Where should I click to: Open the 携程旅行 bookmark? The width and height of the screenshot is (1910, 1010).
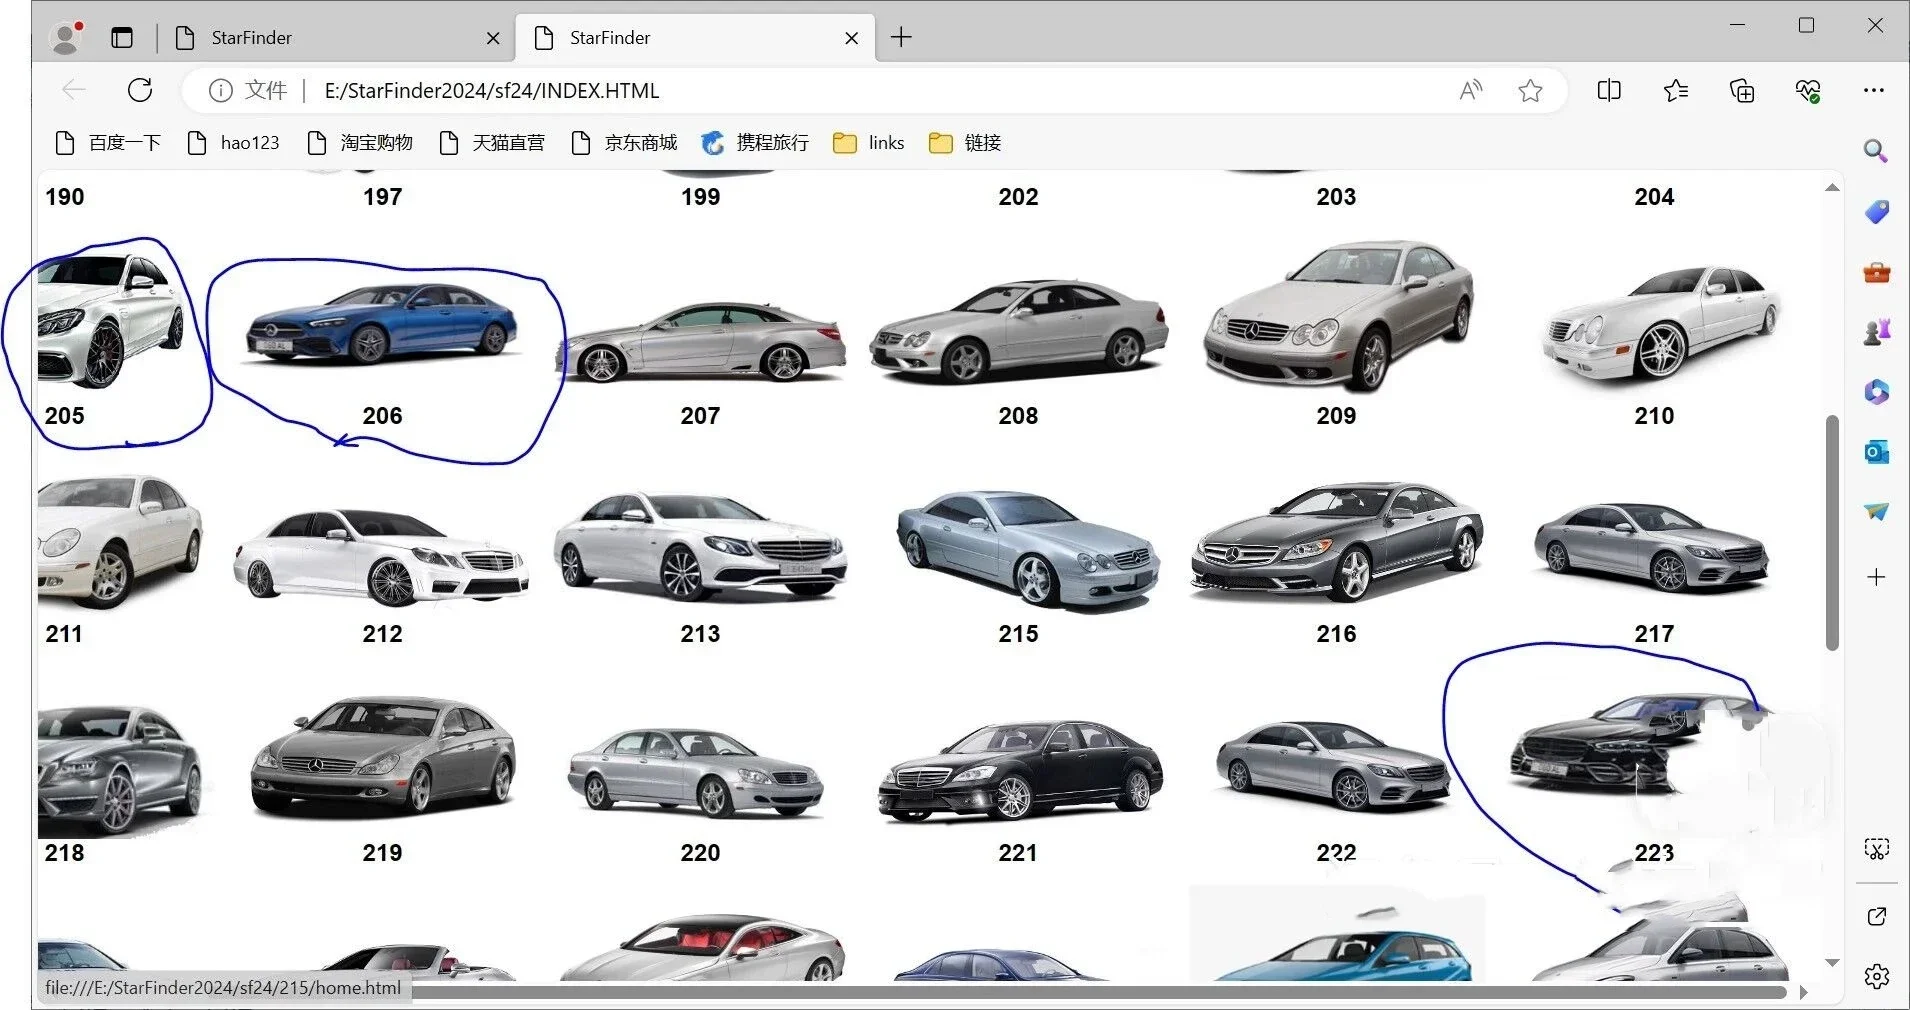tap(756, 143)
